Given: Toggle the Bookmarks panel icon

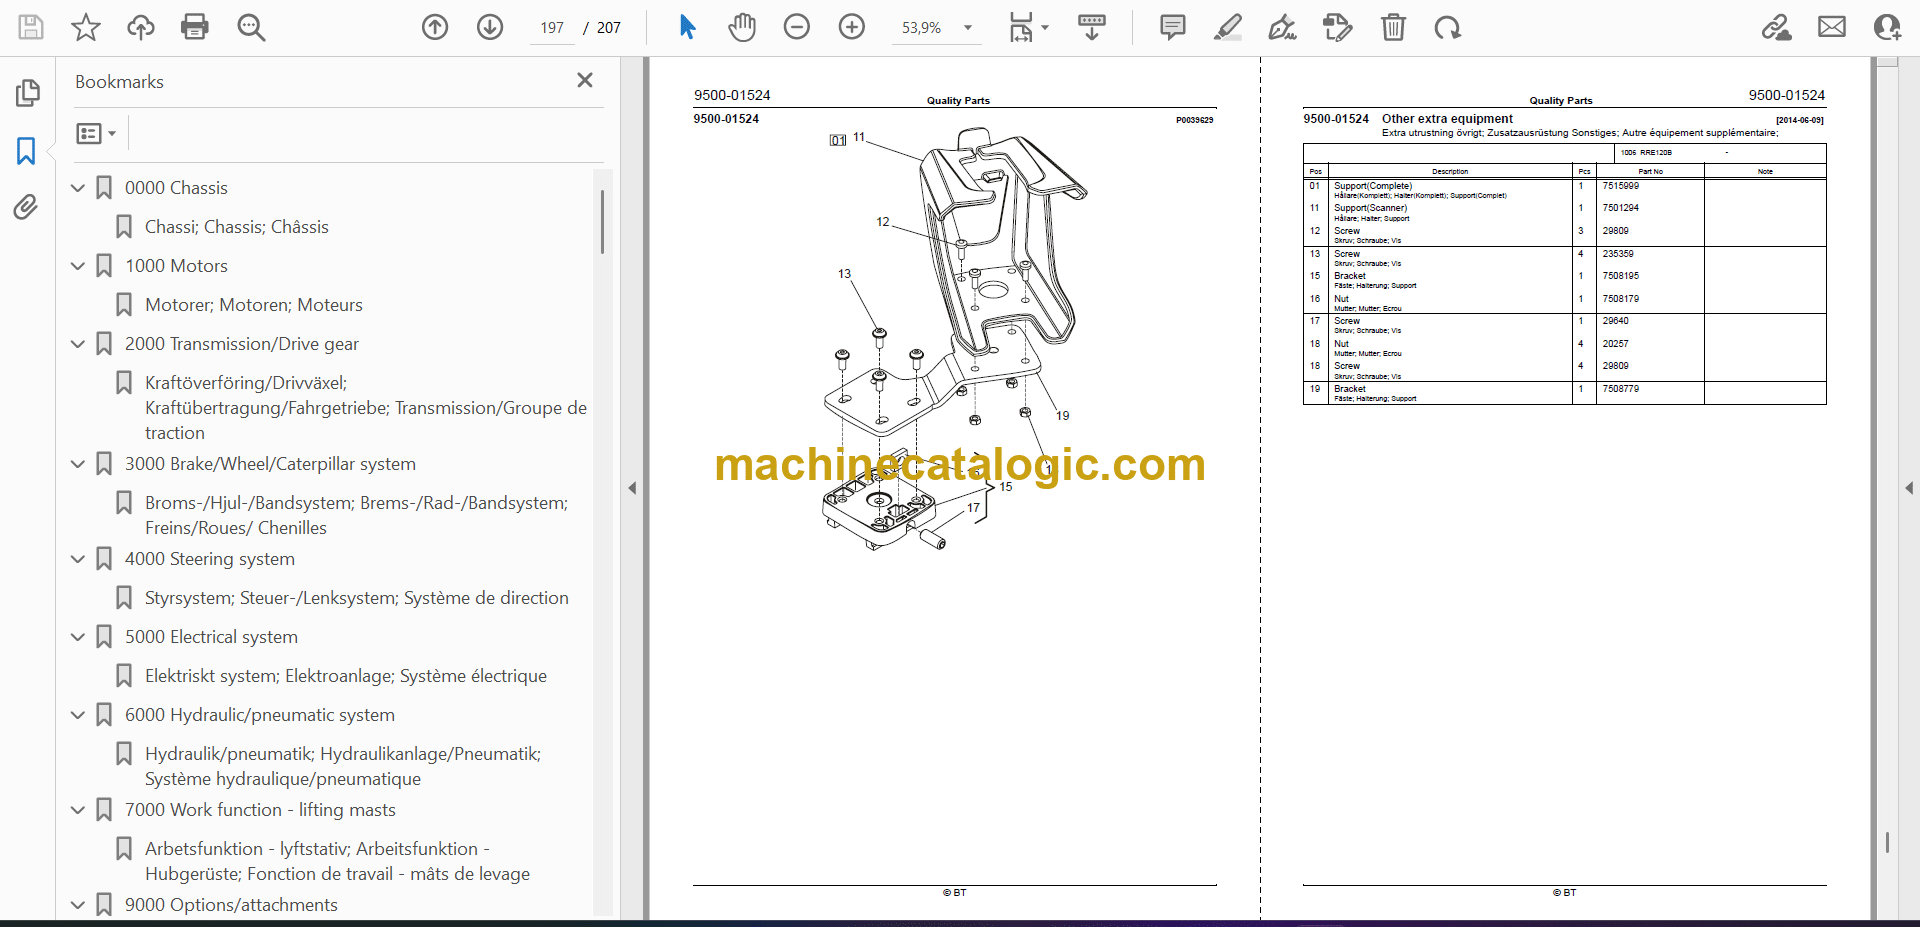Looking at the screenshot, I should pos(27,151).
